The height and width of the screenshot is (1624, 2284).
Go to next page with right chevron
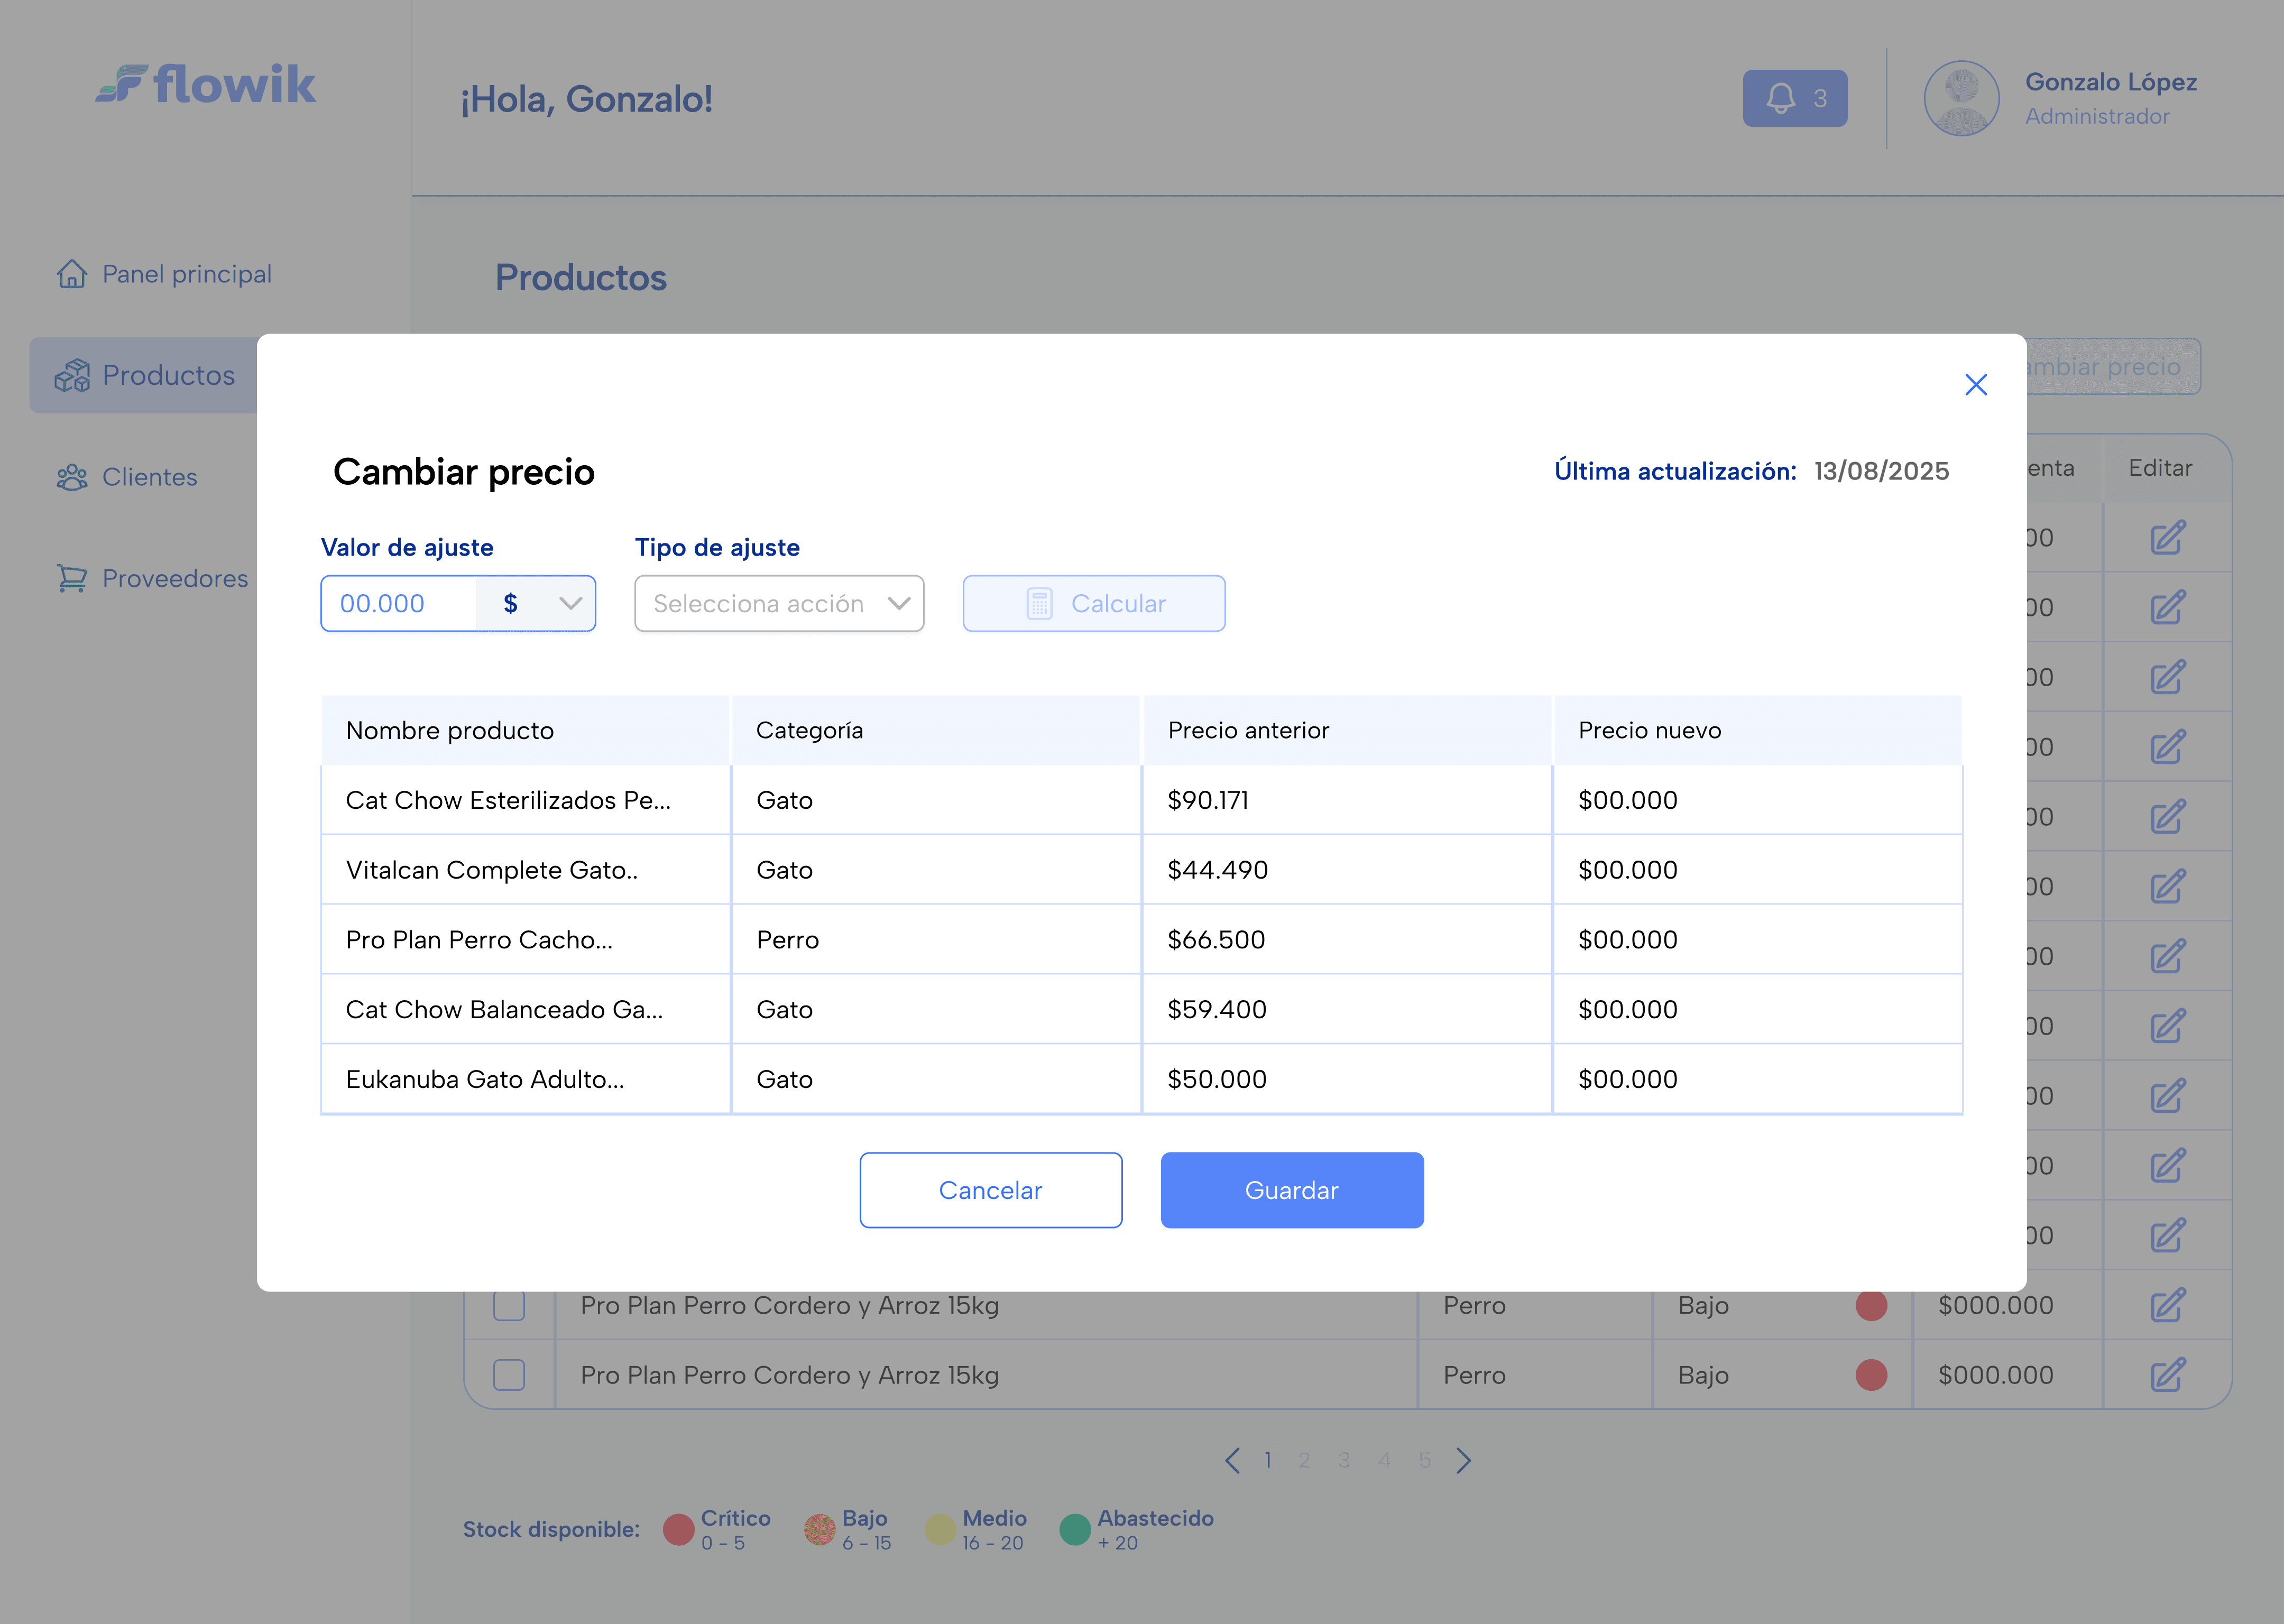click(1464, 1460)
